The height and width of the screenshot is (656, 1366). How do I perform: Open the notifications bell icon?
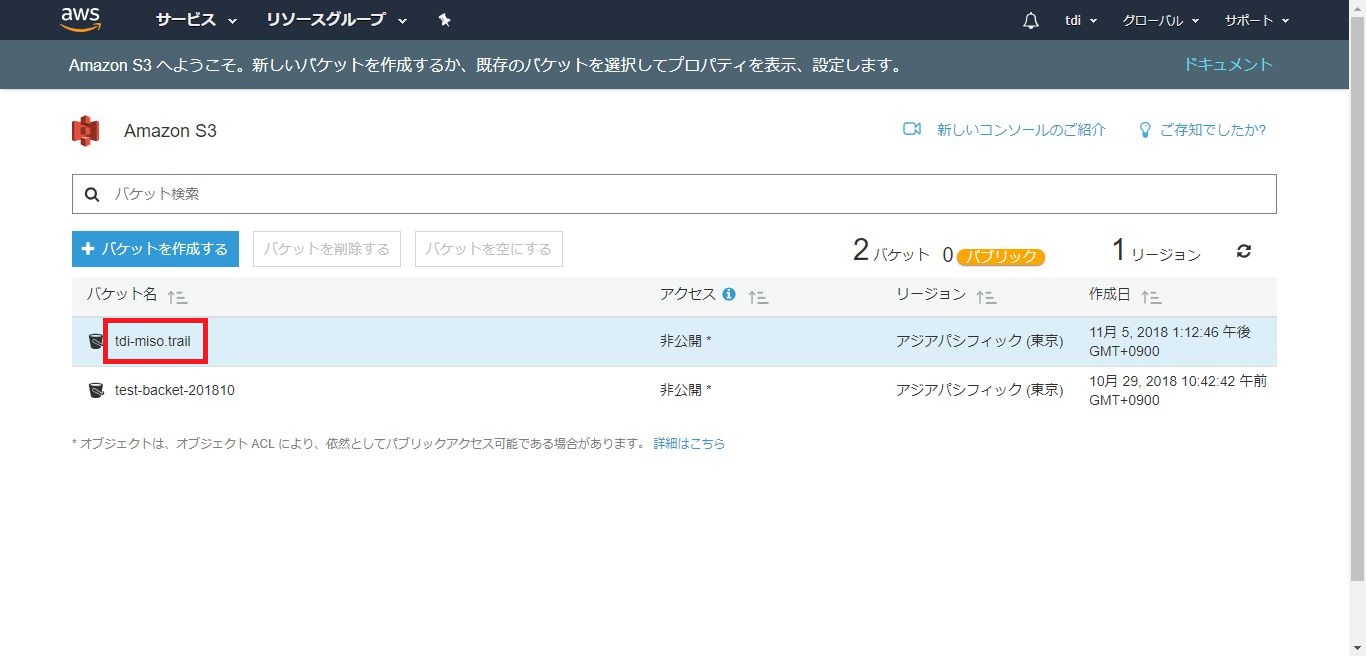(1031, 20)
